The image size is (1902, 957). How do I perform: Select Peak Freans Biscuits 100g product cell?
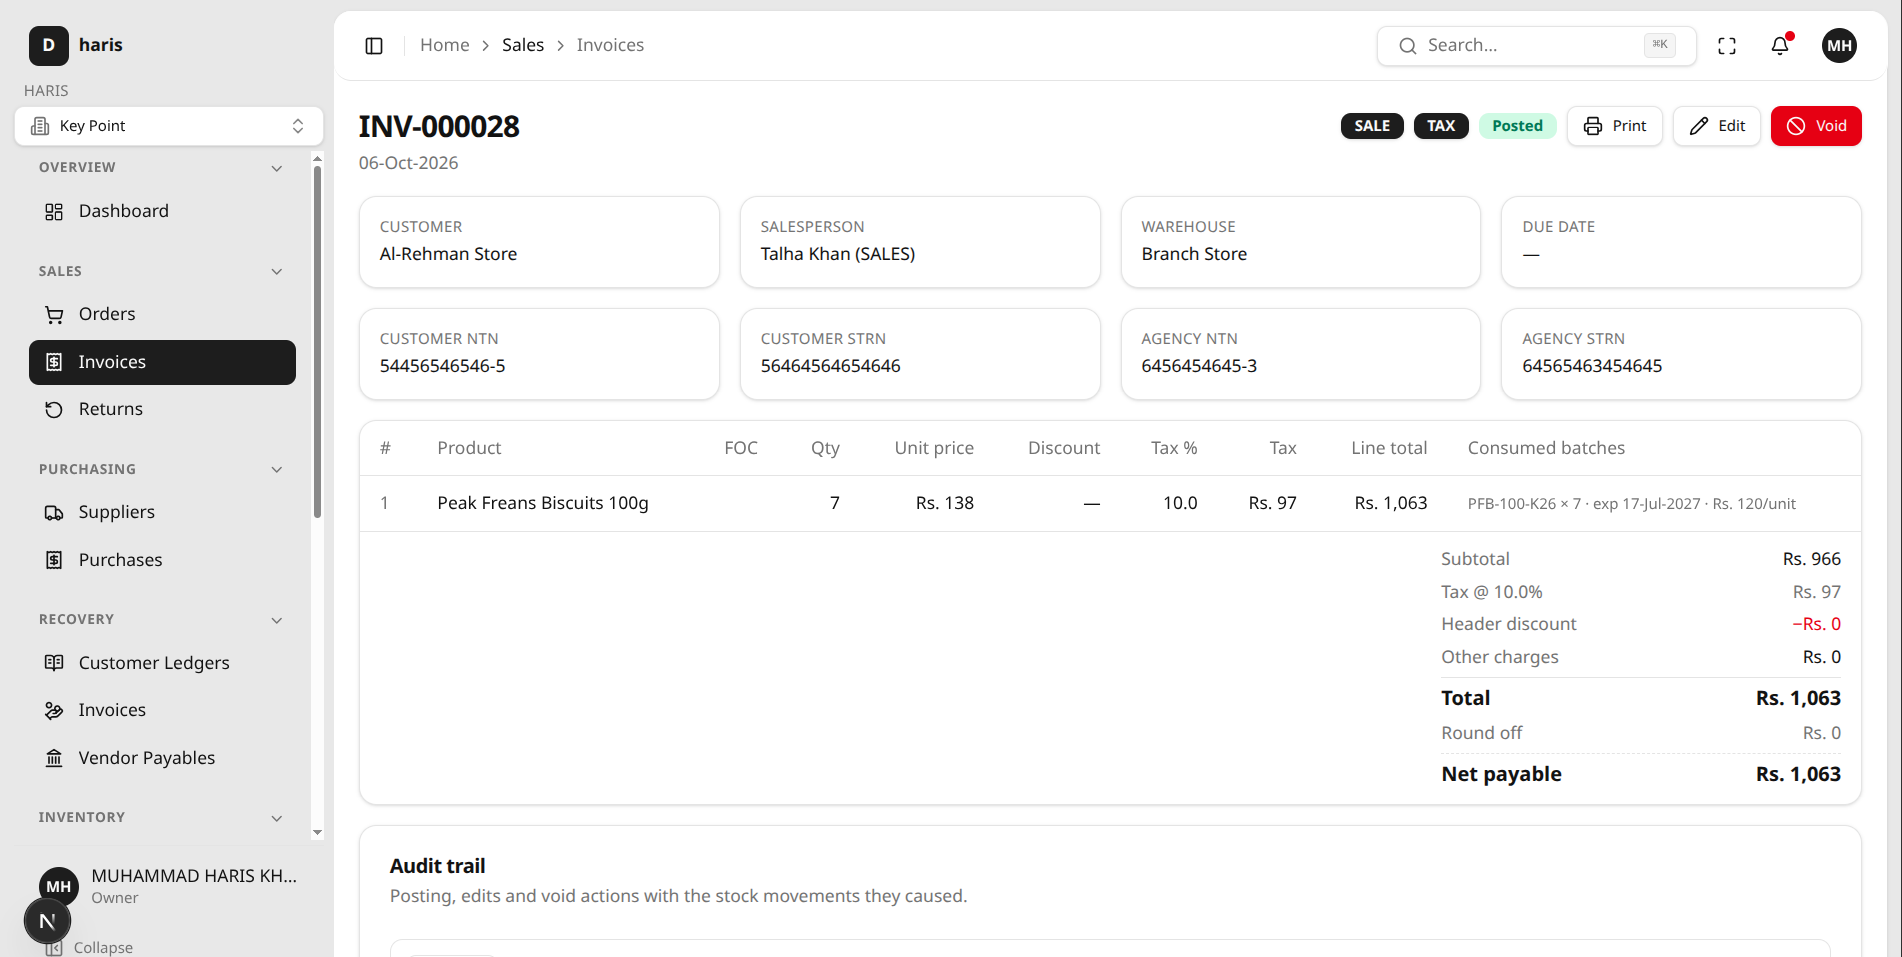pyautogui.click(x=543, y=503)
